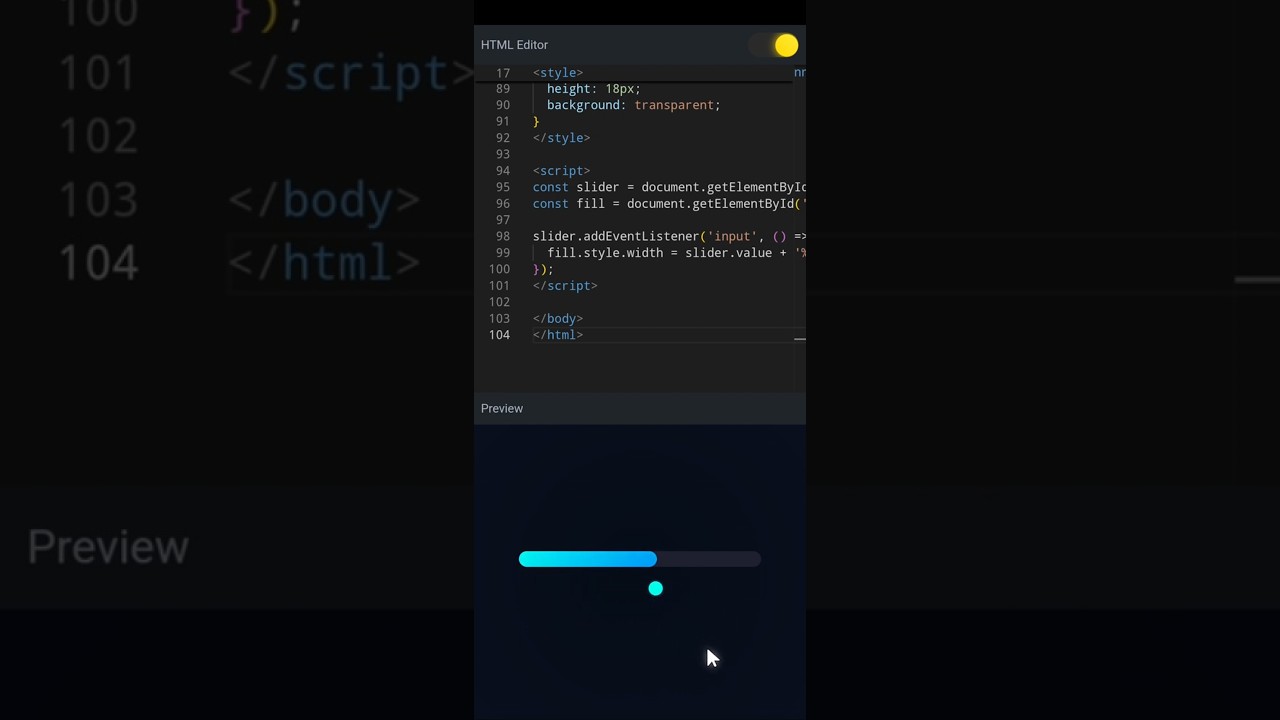The width and height of the screenshot is (1280, 720).
Task: Click the "HTML Editor" panel title
Action: pyautogui.click(x=514, y=45)
